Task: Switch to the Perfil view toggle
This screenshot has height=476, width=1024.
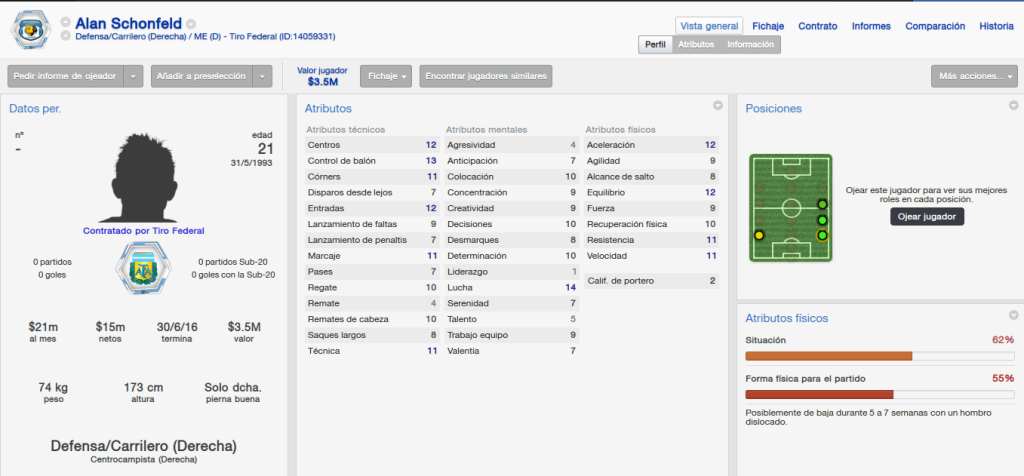Action: click(x=655, y=44)
